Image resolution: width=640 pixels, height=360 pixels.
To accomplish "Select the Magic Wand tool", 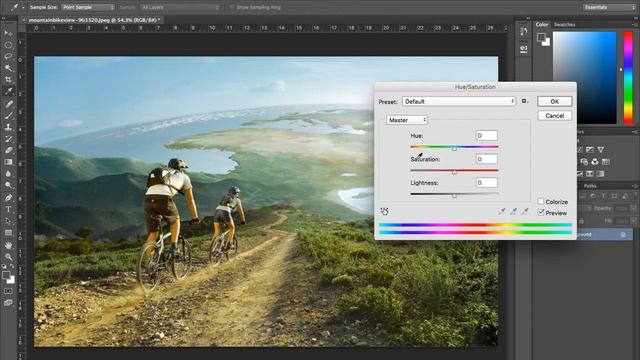I will 8,68.
